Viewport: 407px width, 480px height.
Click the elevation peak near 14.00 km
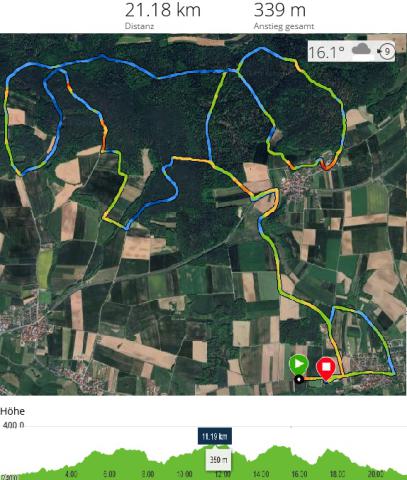coord(275,447)
